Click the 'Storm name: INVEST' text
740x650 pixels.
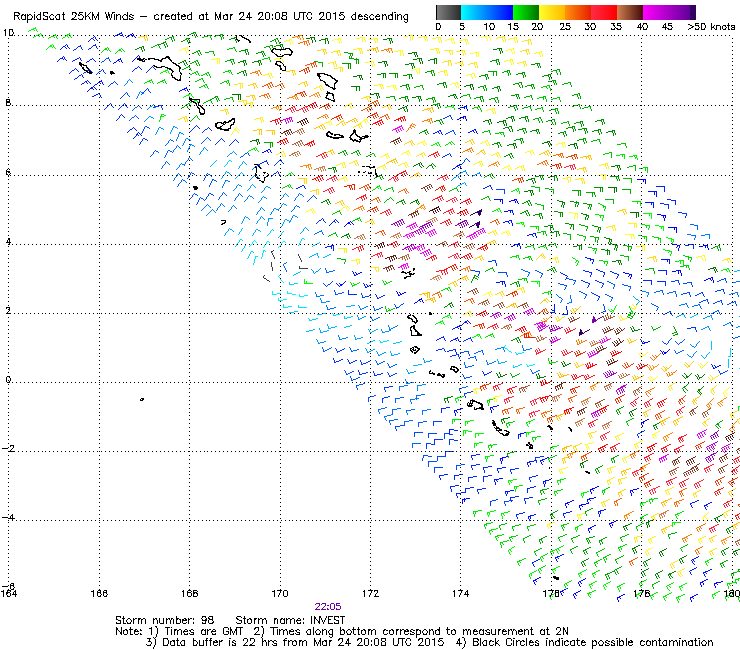point(290,620)
